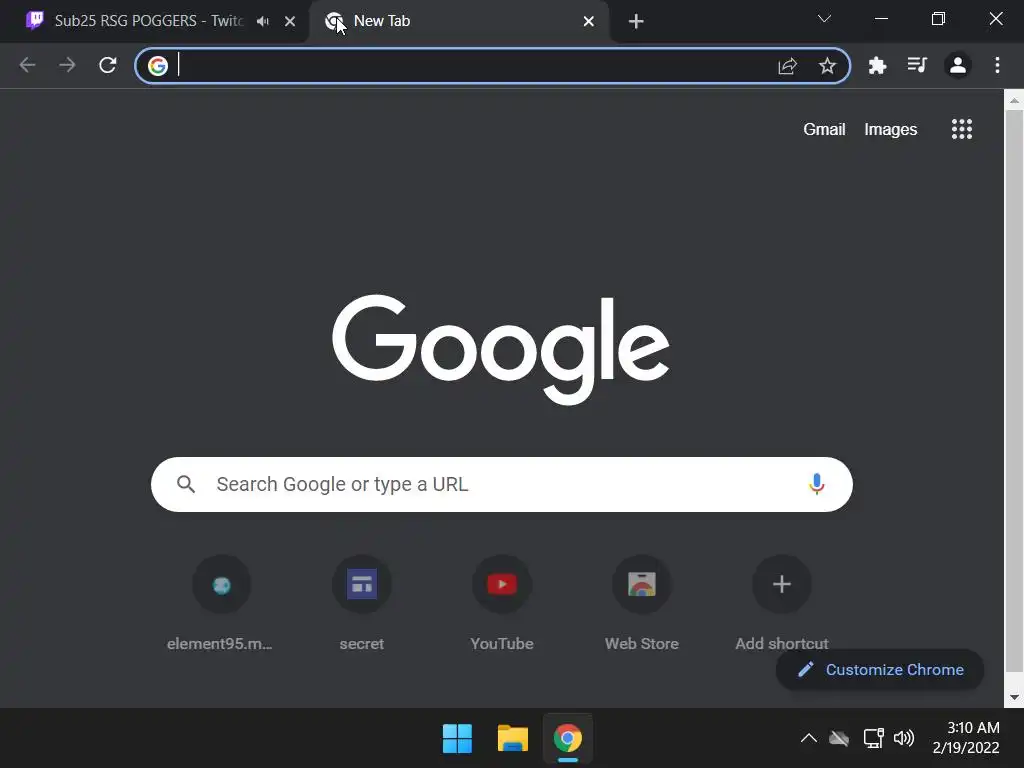The width and height of the screenshot is (1024, 768).
Task: Reload the current page
Action: tap(108, 65)
